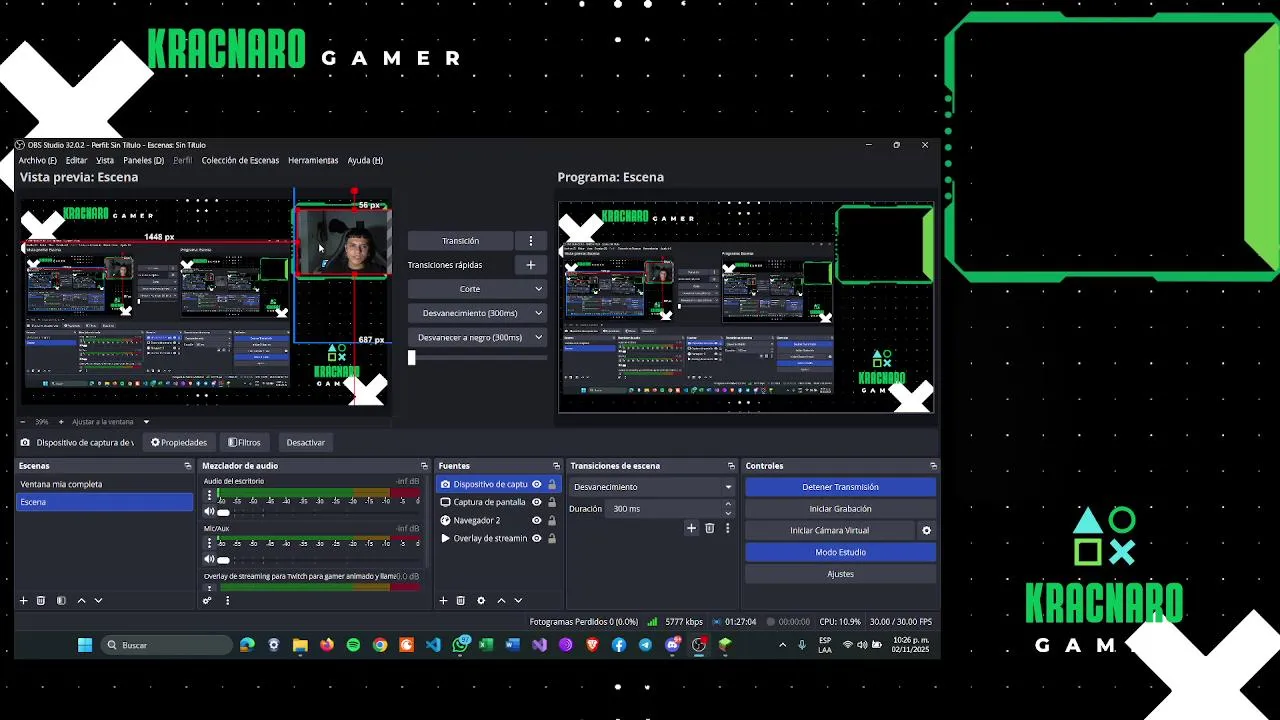Open Telegram from the taskbar
Image resolution: width=1280 pixels, height=720 pixels.
(x=645, y=645)
